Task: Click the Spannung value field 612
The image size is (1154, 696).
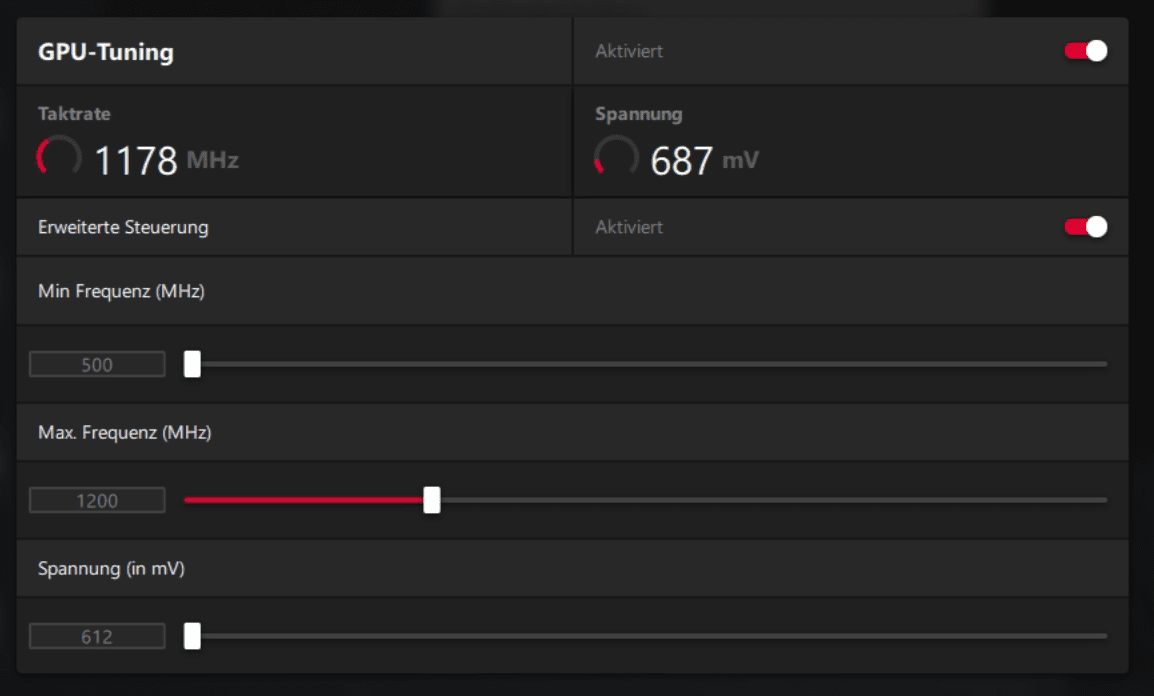Action: pyautogui.click(x=97, y=636)
